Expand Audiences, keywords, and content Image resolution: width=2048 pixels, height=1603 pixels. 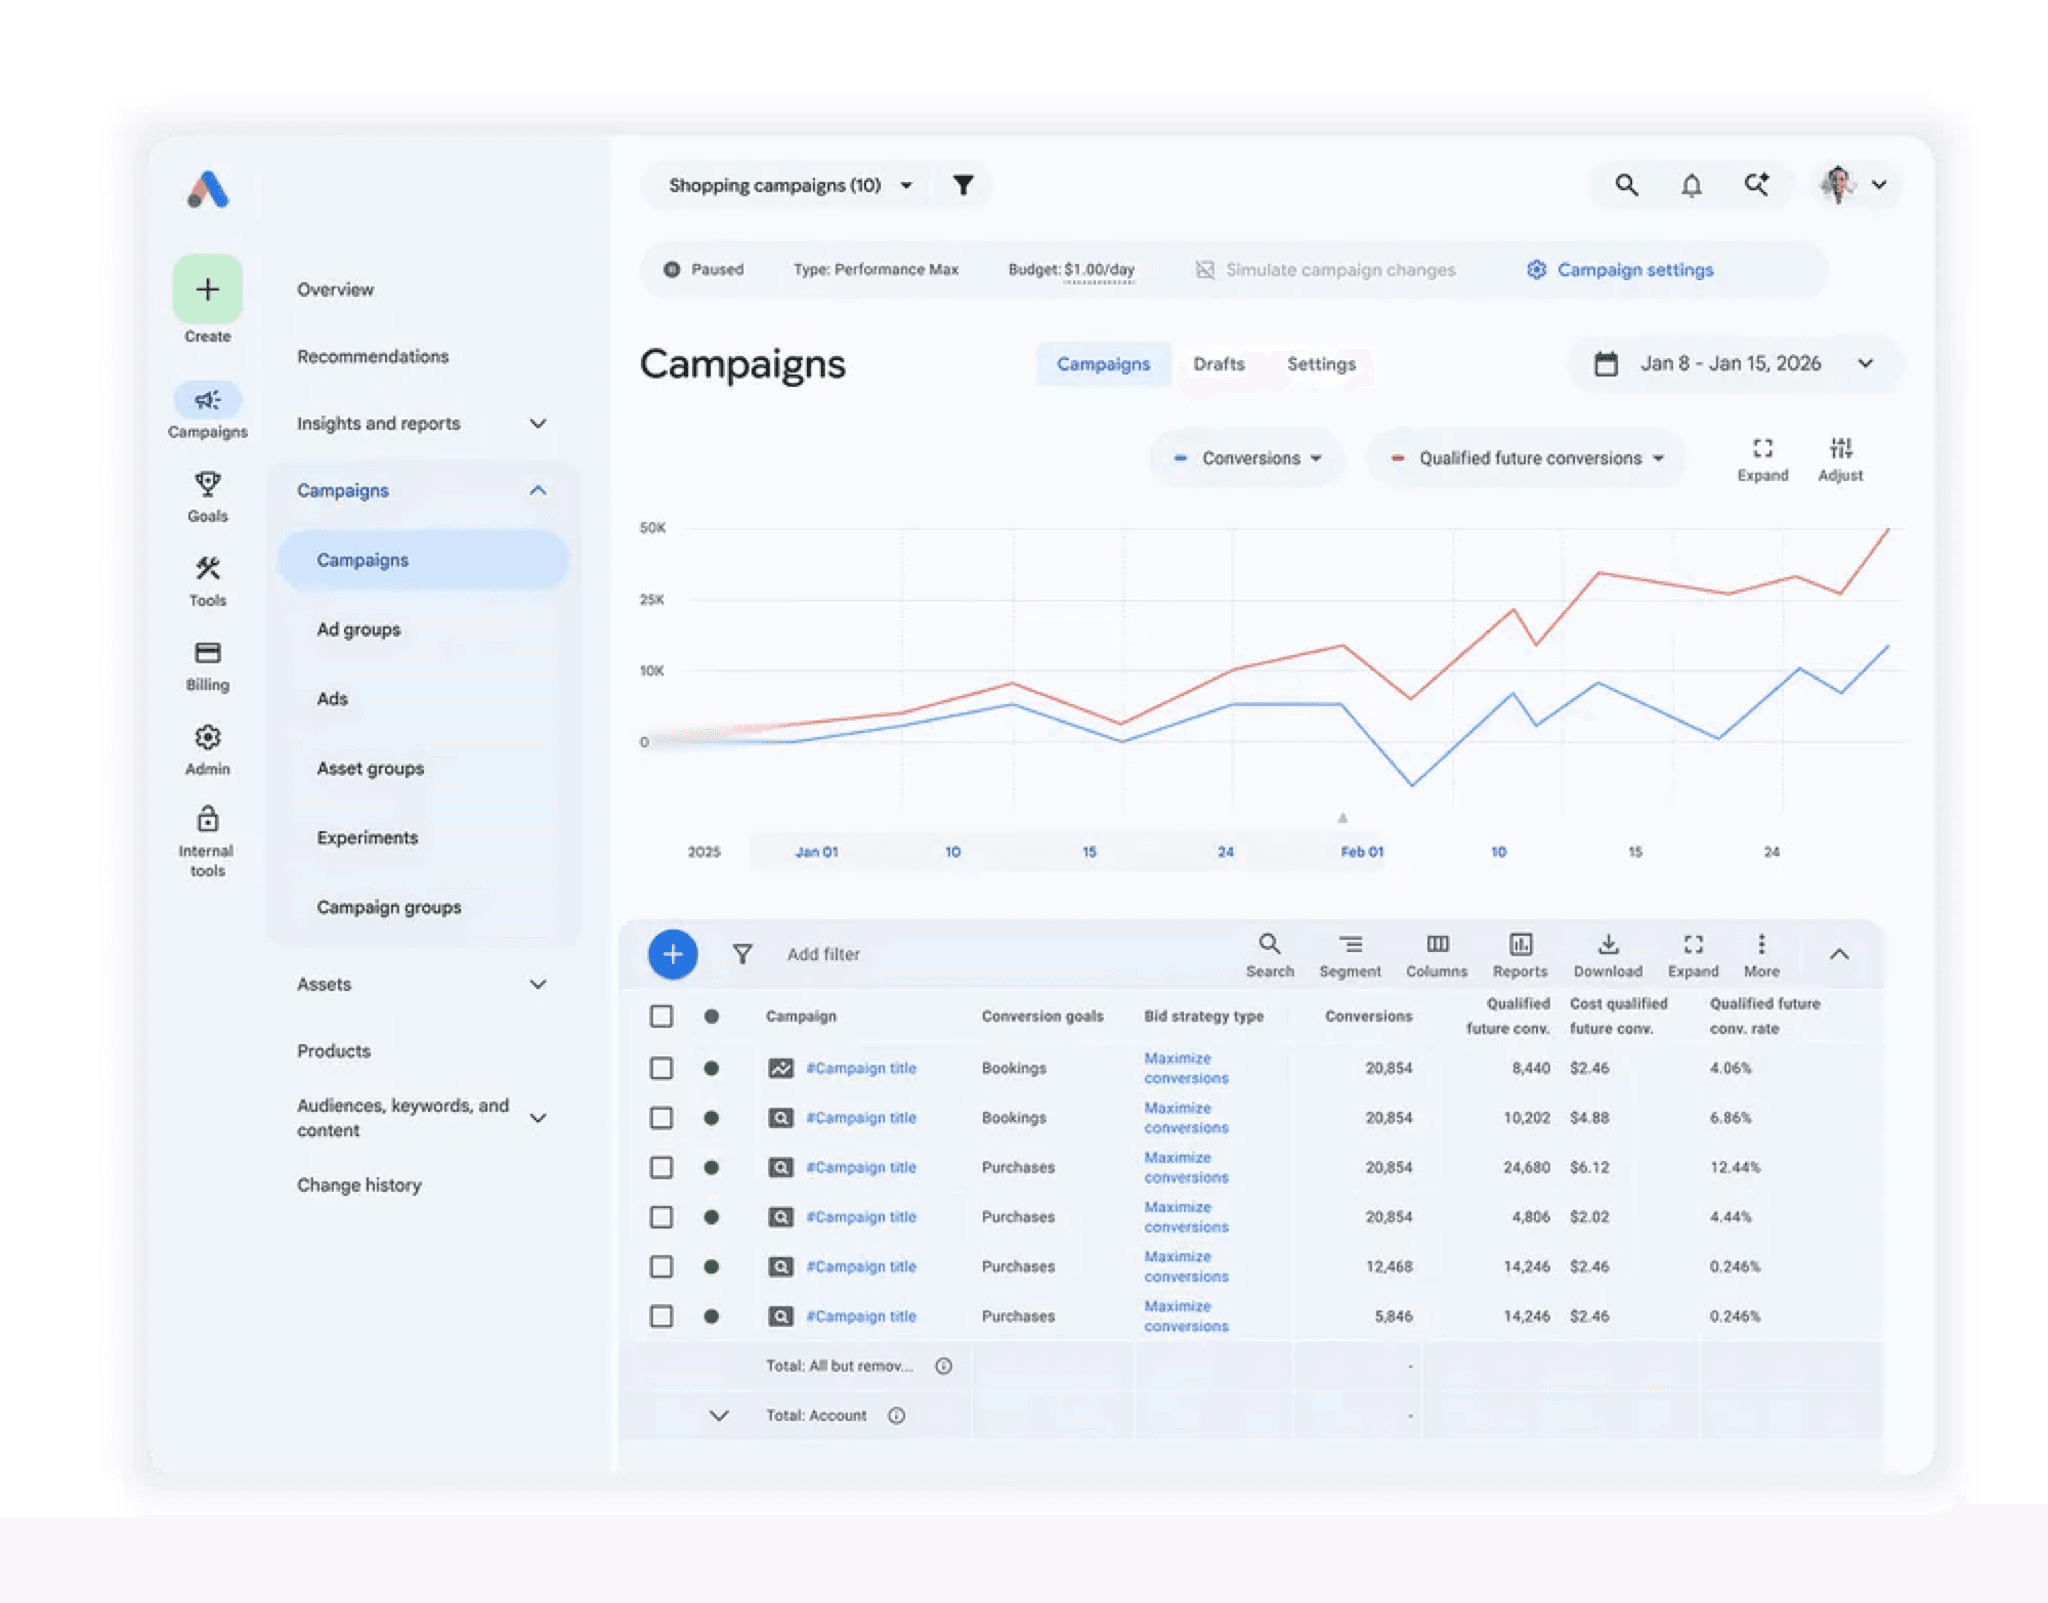(538, 1118)
